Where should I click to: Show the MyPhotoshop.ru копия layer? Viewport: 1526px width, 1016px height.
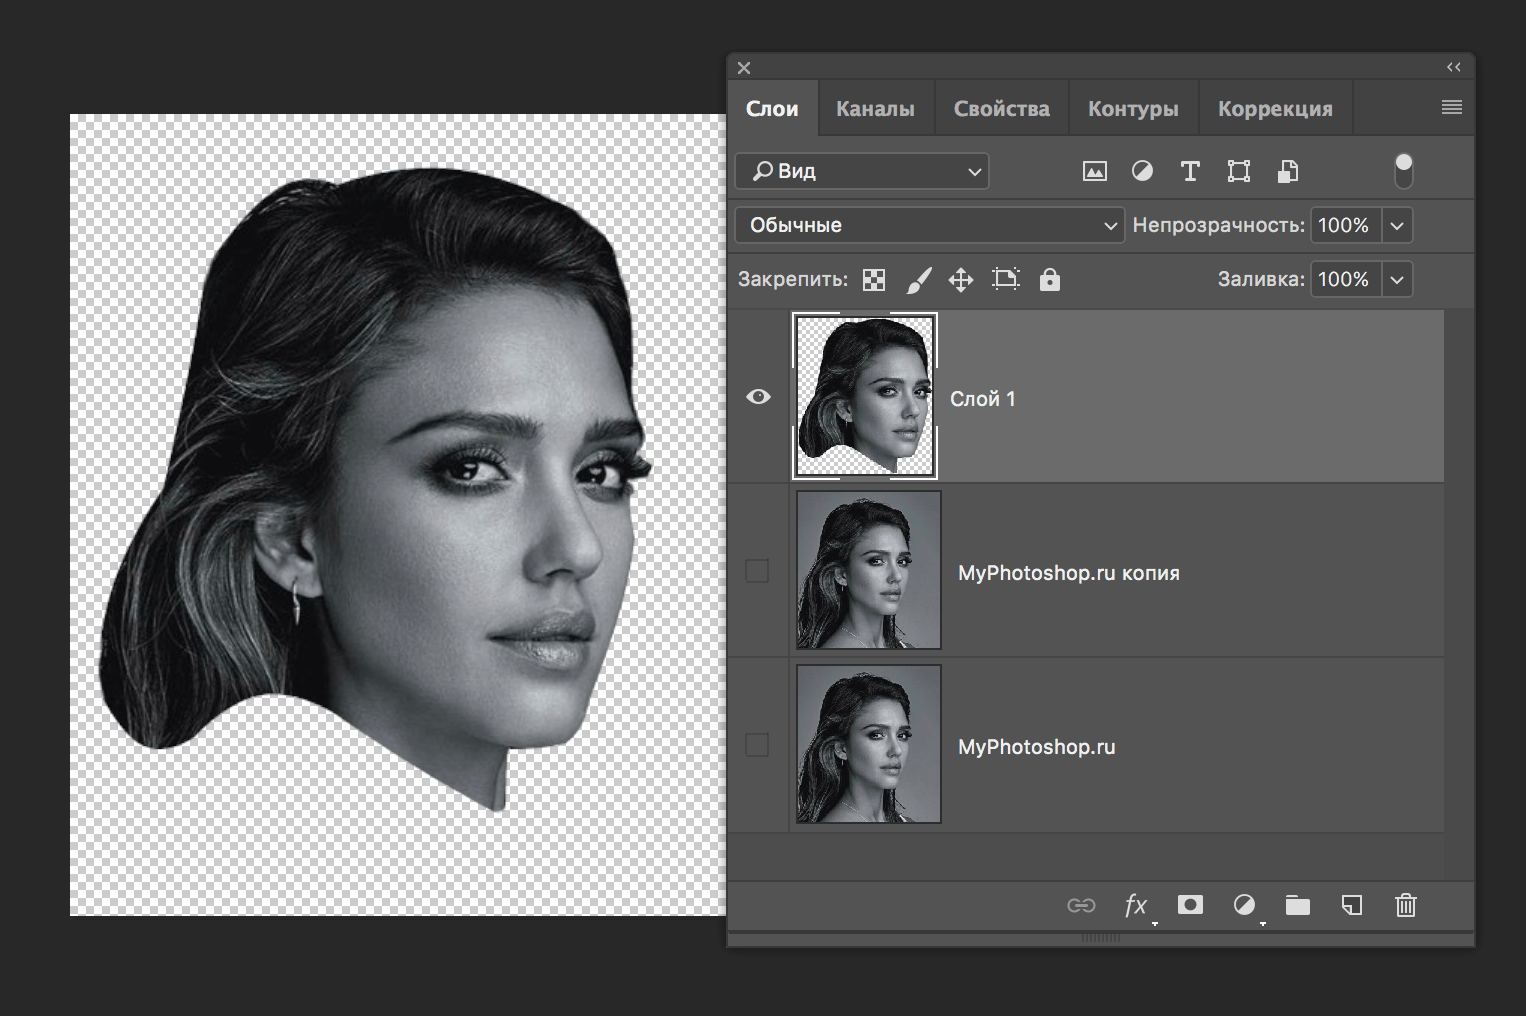(x=757, y=571)
